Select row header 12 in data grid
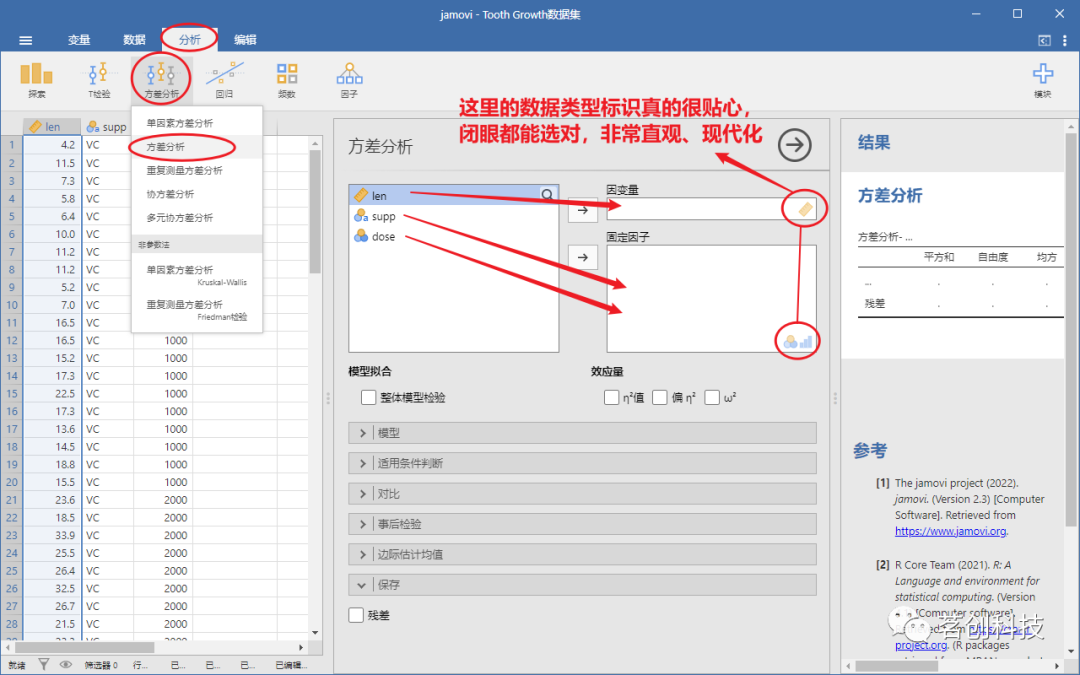 pyautogui.click(x=12, y=340)
